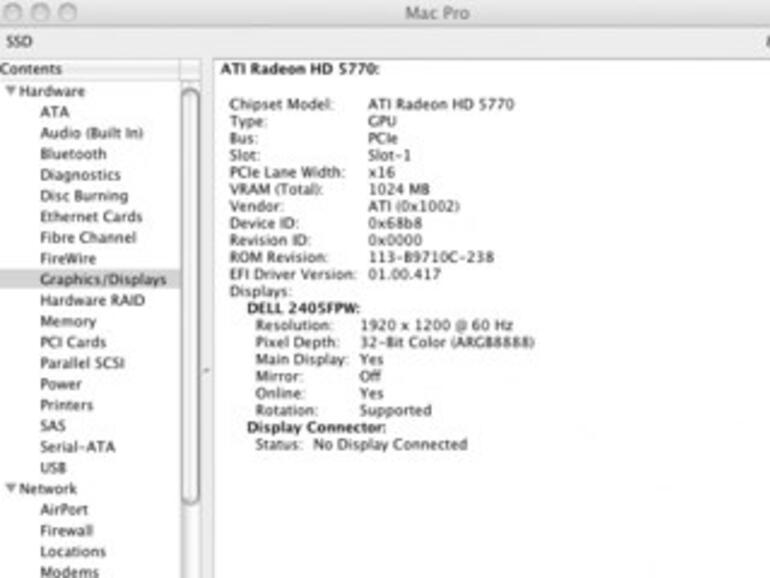Select ATA in the Hardware list
Viewport: 770px width, 578px height.
click(x=55, y=112)
